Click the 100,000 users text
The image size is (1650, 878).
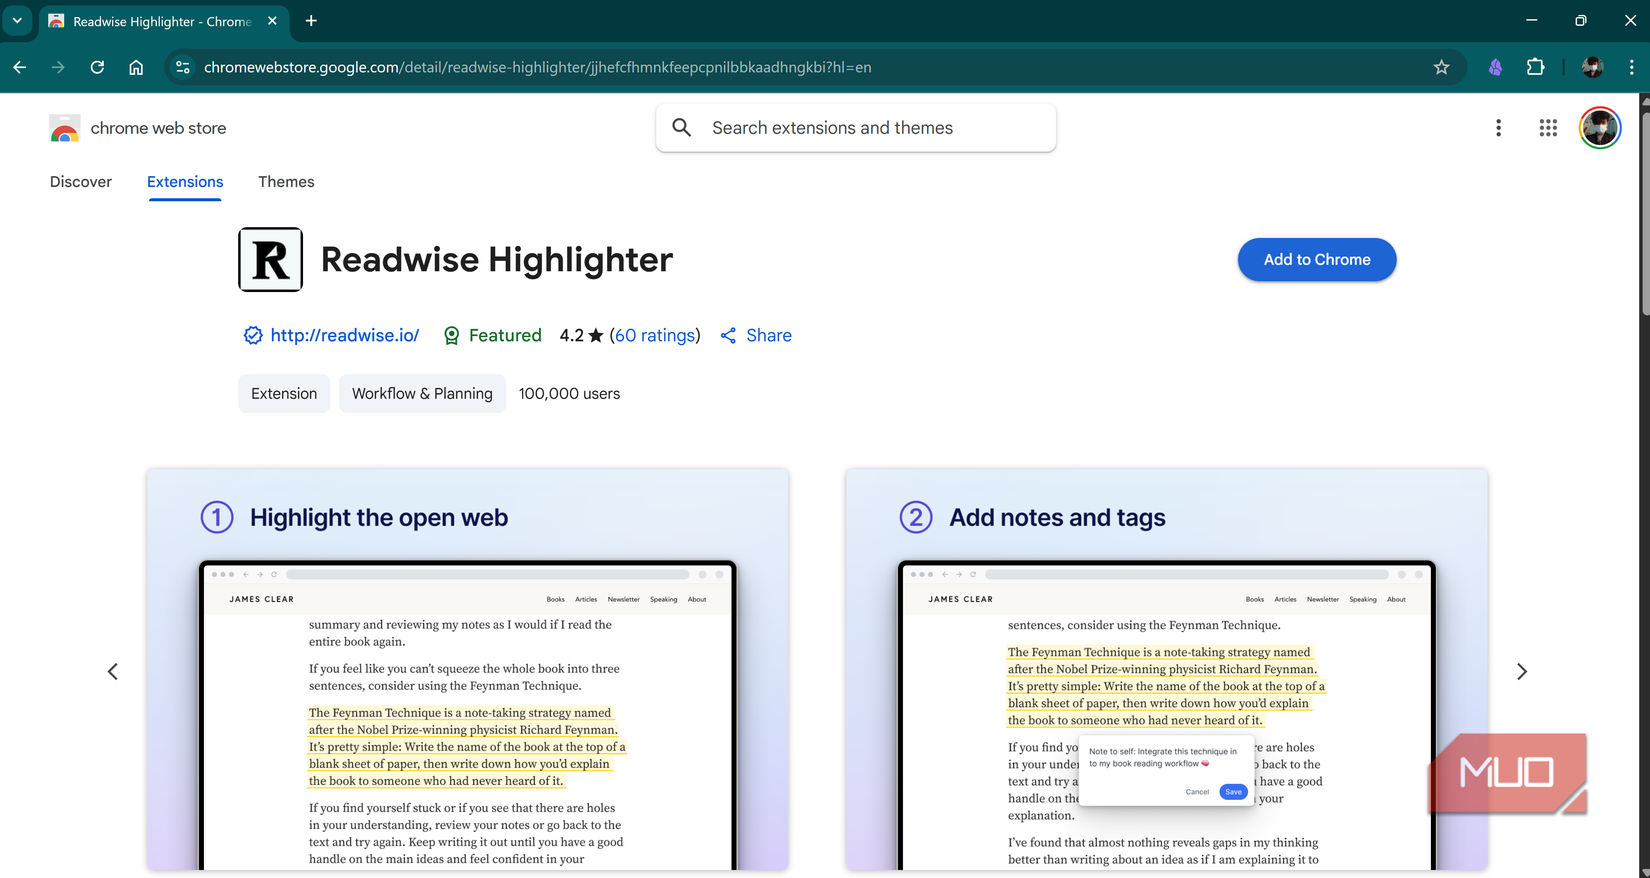[569, 394]
